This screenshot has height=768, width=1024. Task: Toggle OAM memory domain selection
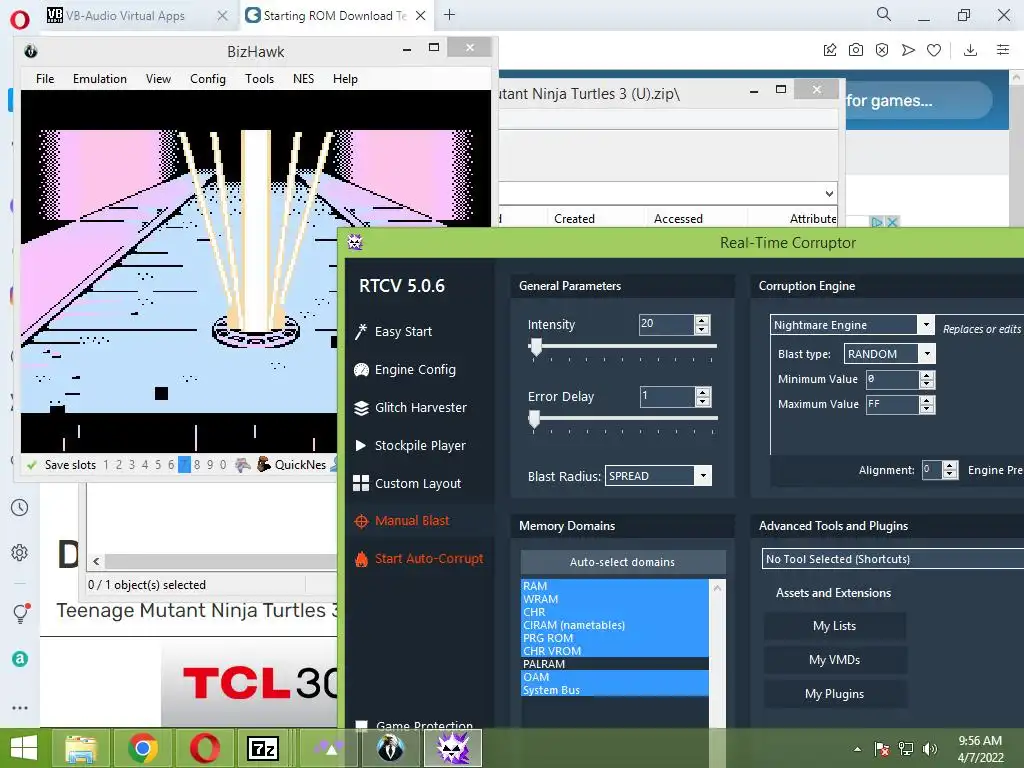tap(615, 677)
